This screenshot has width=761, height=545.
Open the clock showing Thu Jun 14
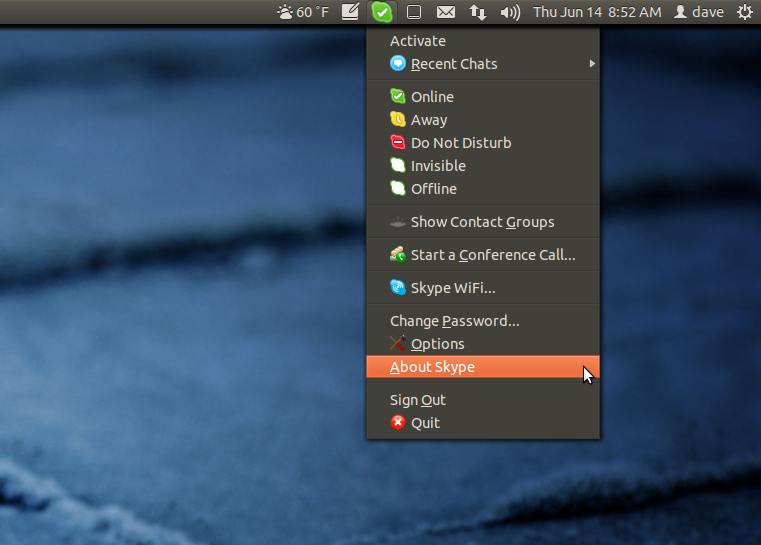pos(597,12)
